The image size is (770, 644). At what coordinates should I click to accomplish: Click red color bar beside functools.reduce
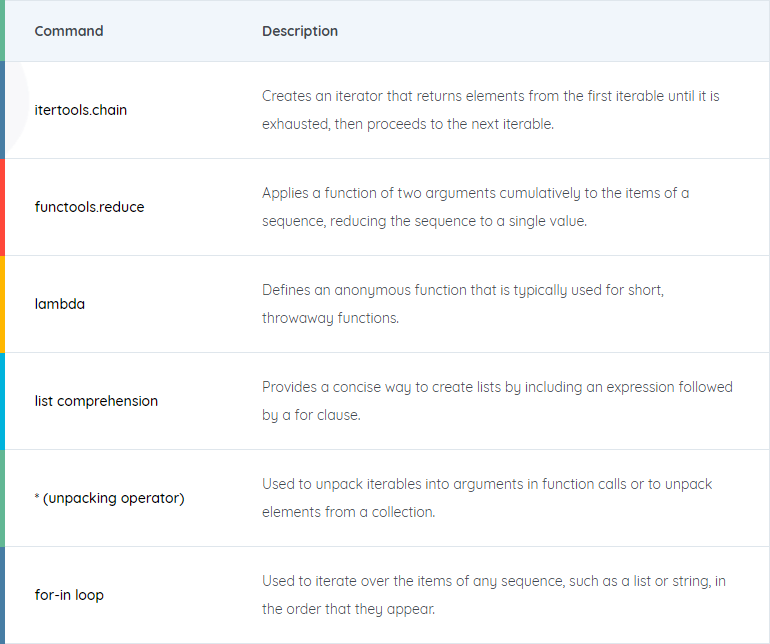pos(2,207)
